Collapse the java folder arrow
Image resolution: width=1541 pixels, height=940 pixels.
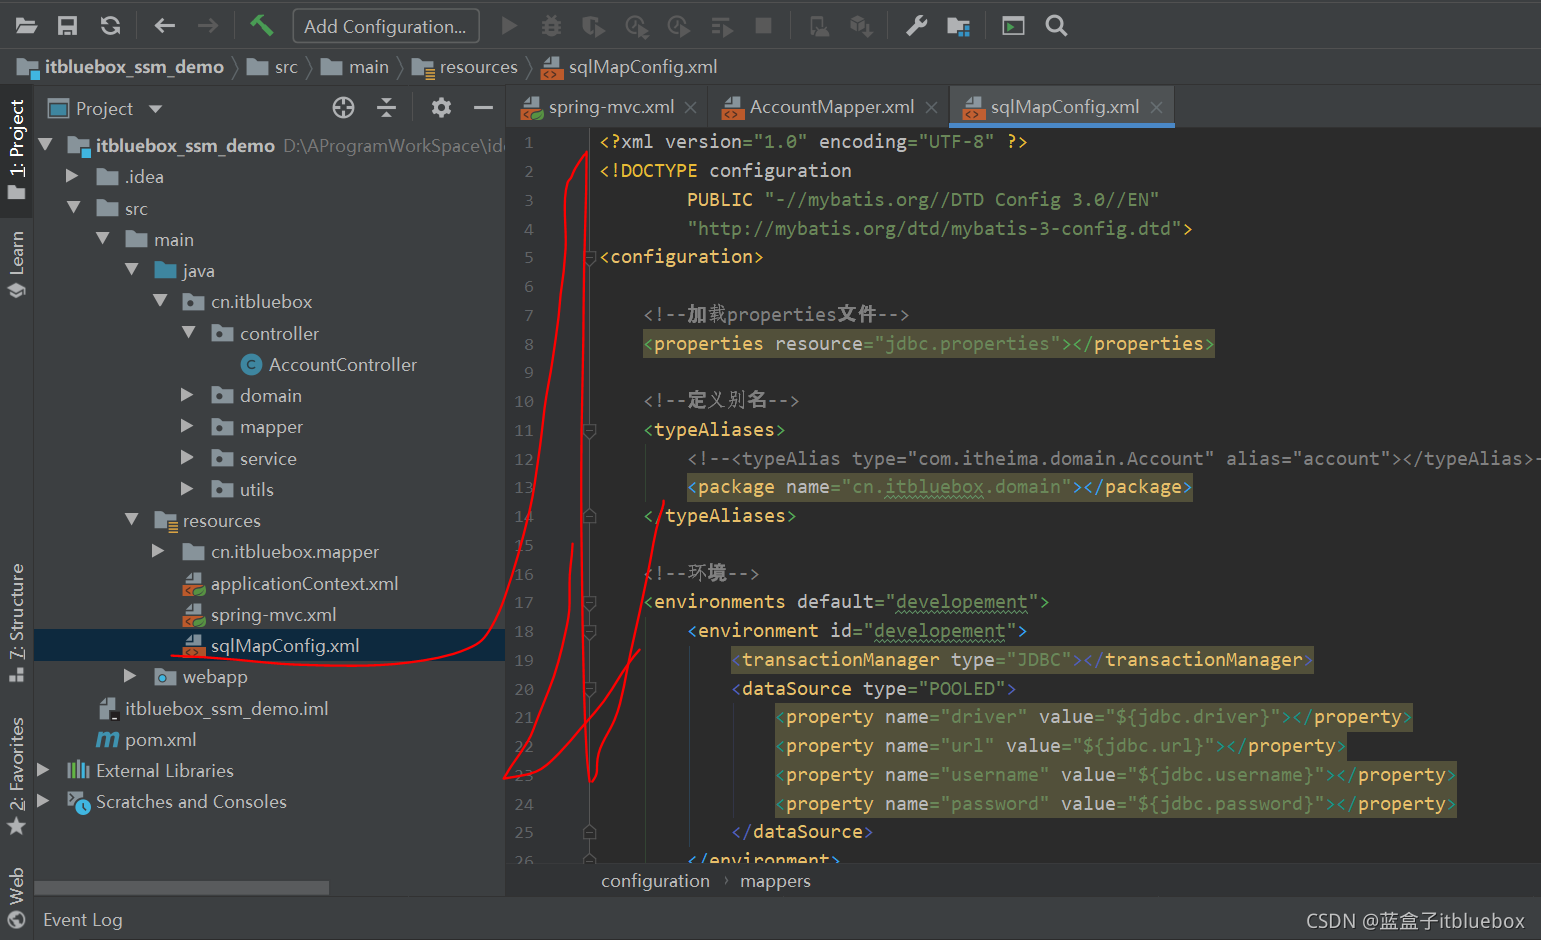(132, 270)
